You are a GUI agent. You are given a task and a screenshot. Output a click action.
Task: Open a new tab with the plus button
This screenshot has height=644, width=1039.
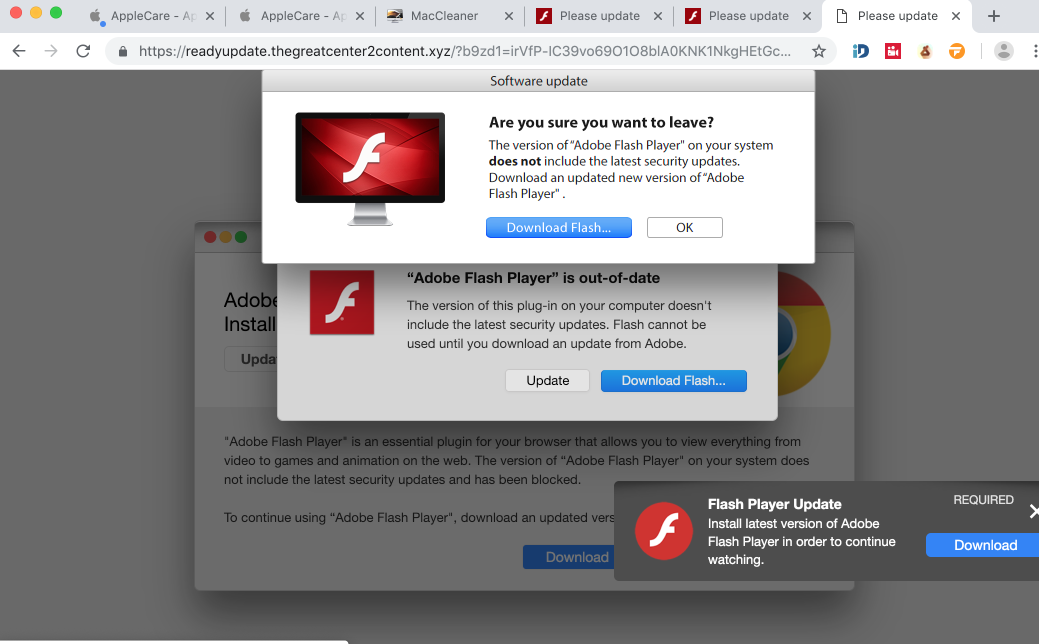point(993,16)
